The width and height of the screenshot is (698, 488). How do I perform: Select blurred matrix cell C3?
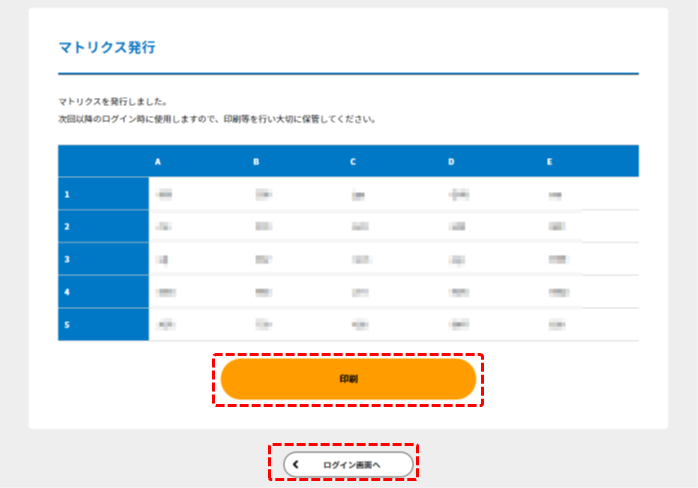click(361, 259)
